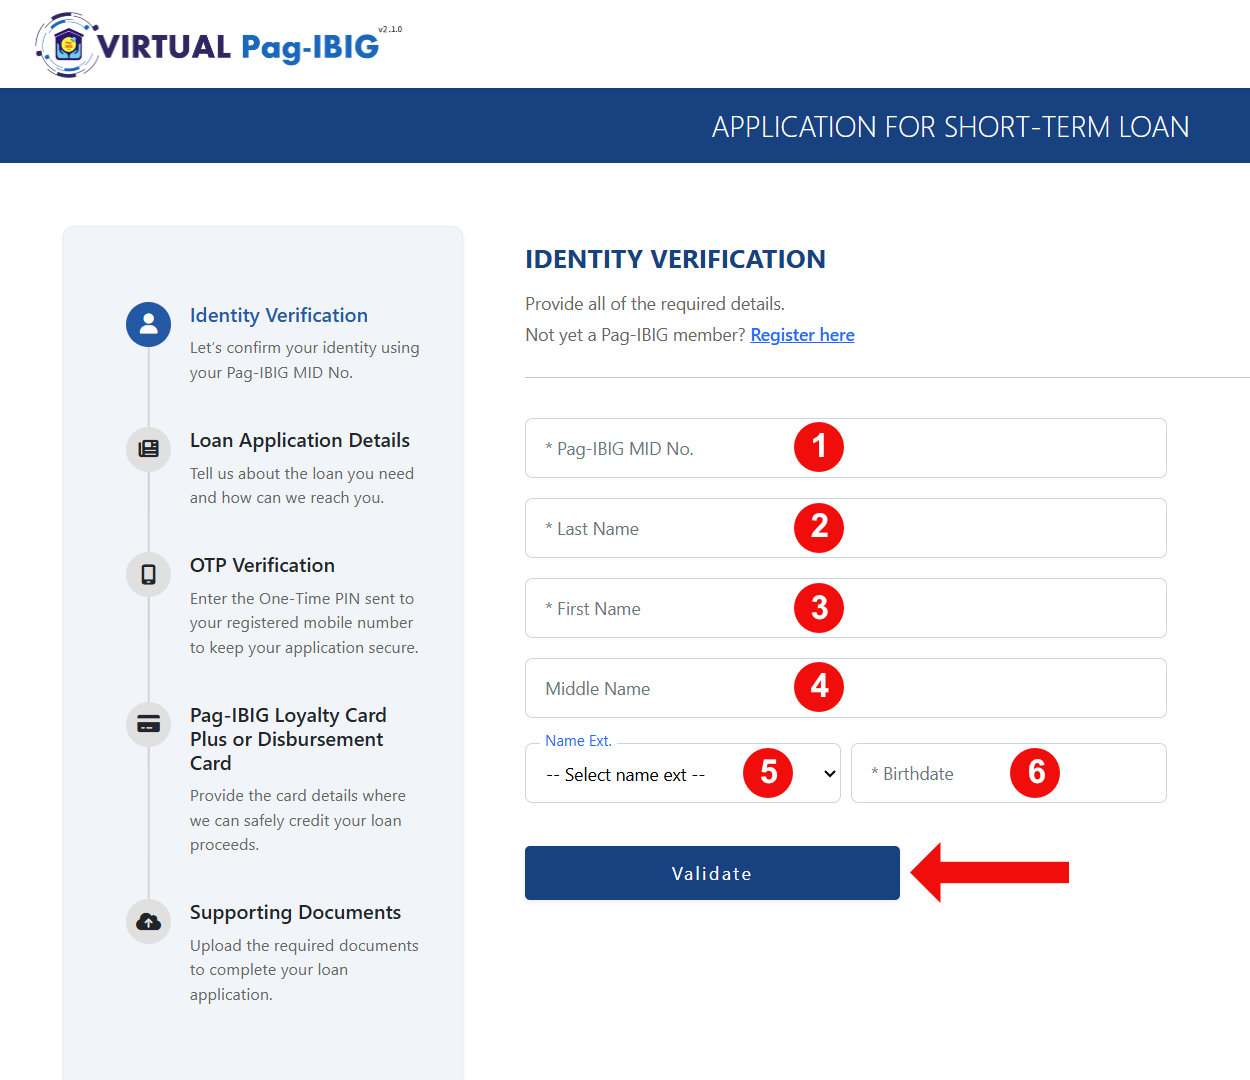
Task: Click the 'Not yet a Pag-IBIG member?' text
Action: (x=635, y=335)
